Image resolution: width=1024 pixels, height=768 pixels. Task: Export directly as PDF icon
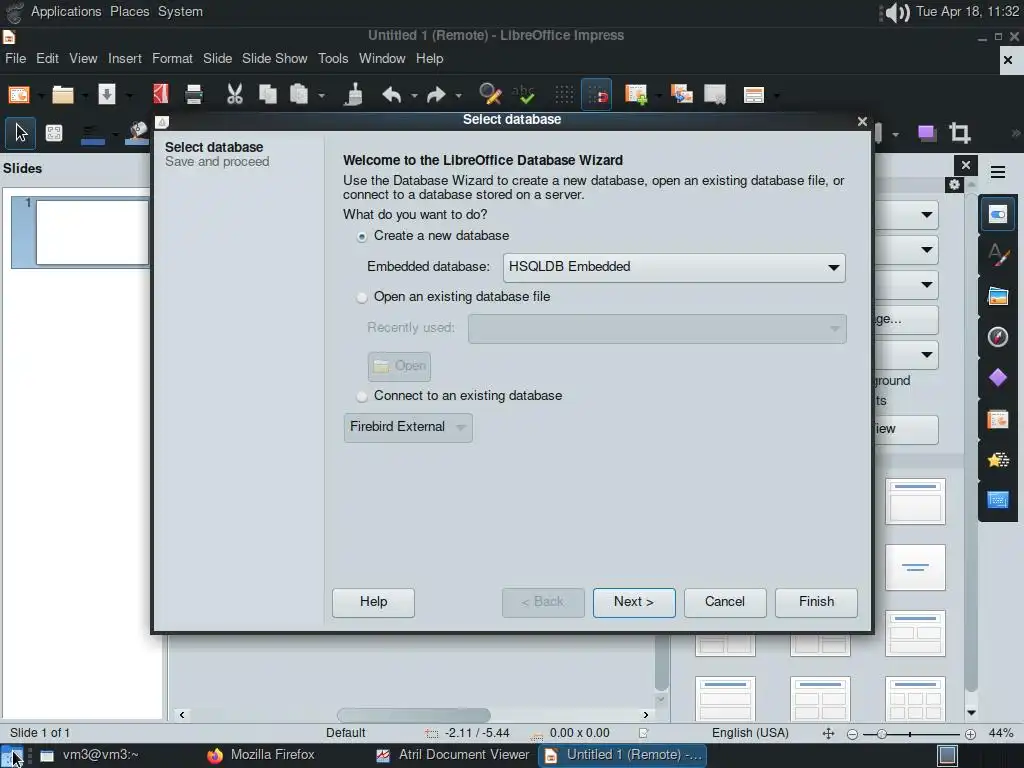click(161, 95)
